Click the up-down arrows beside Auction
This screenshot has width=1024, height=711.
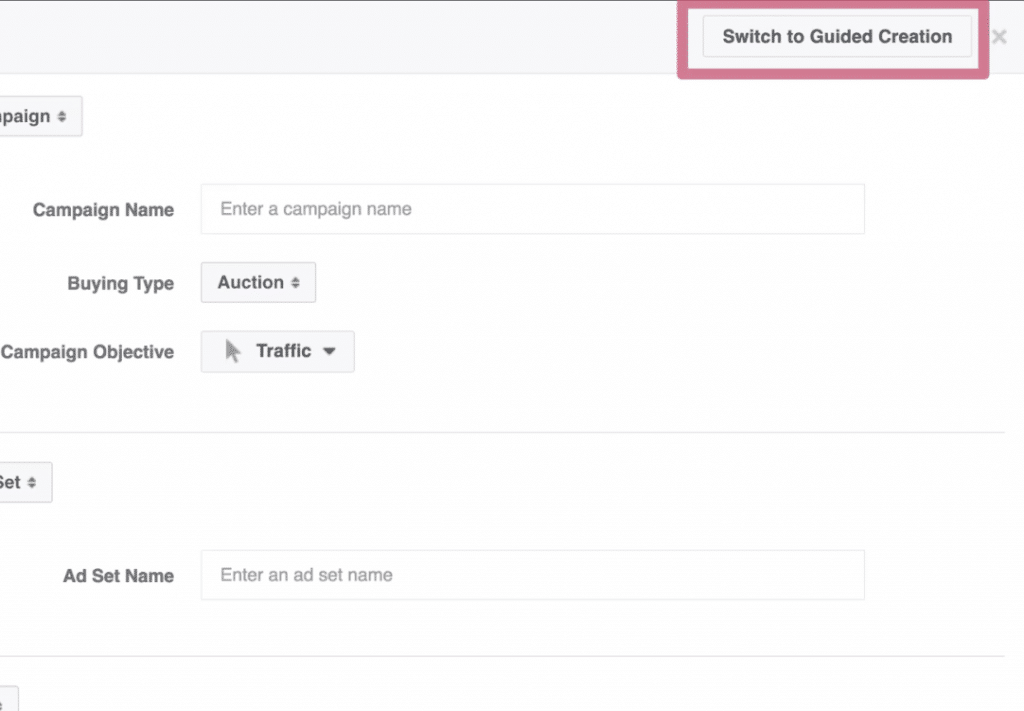coord(295,283)
